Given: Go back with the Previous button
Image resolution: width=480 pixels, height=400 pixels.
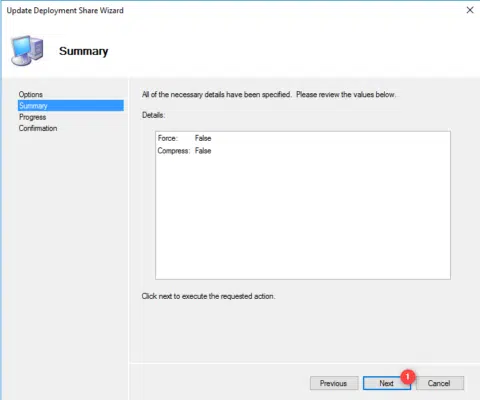Looking at the screenshot, I should point(334,383).
